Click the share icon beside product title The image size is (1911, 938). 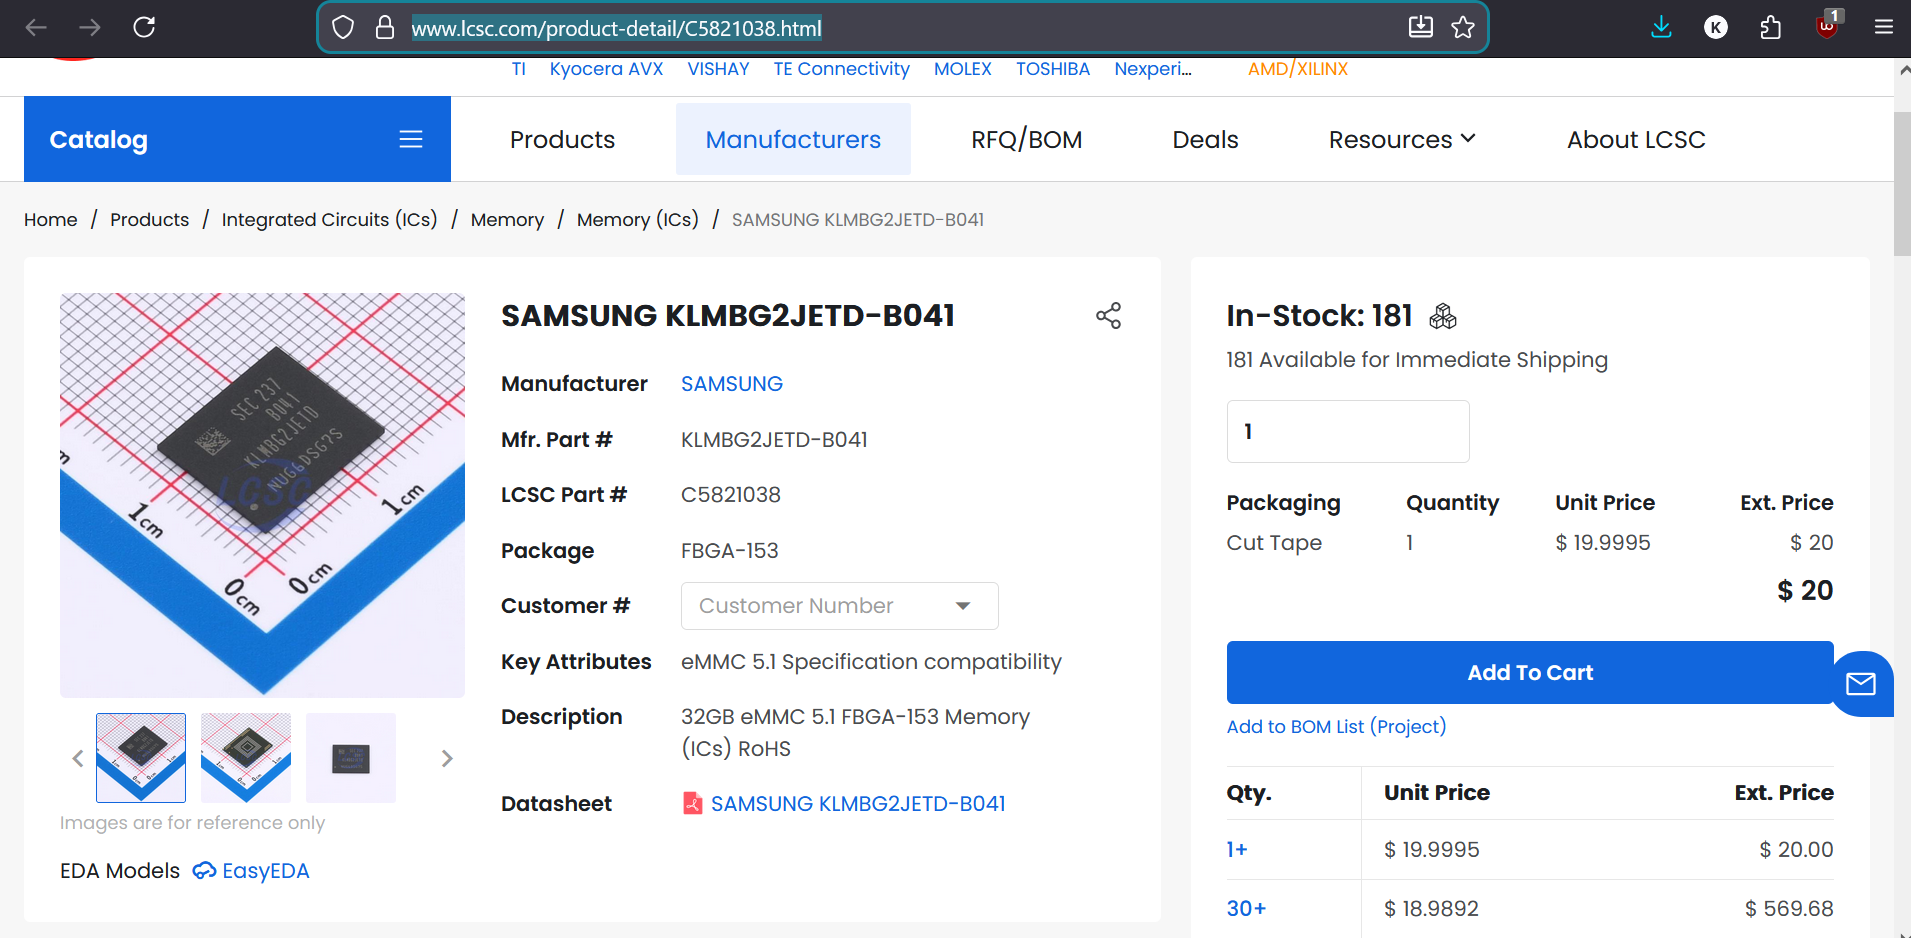[x=1108, y=316]
